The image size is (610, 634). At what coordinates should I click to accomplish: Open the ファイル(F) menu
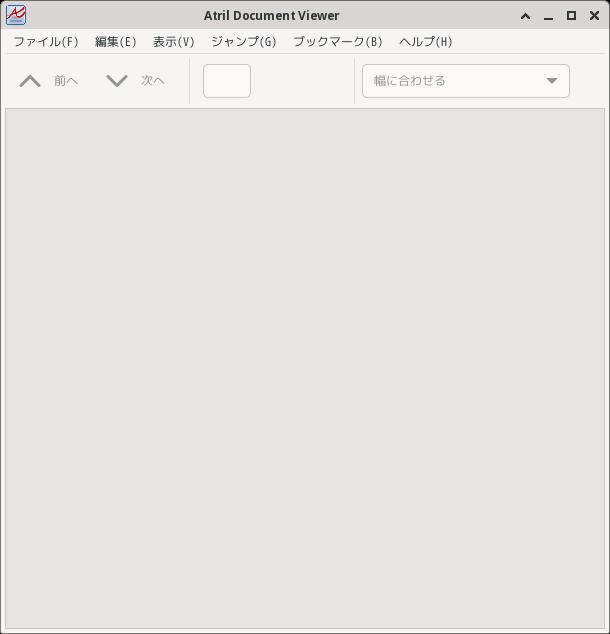[46, 42]
